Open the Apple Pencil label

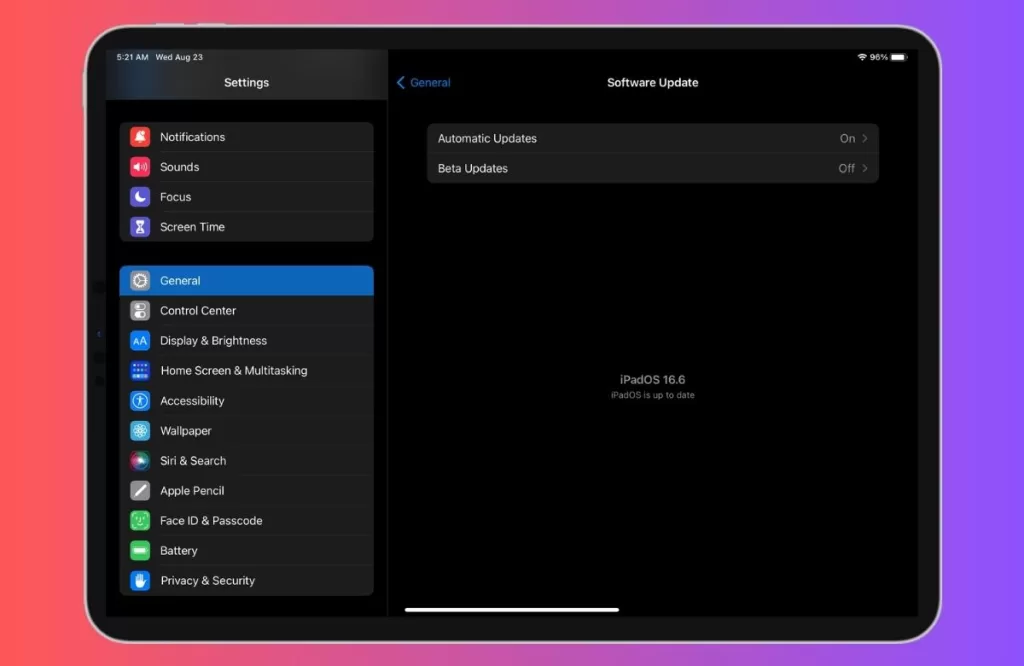point(192,491)
